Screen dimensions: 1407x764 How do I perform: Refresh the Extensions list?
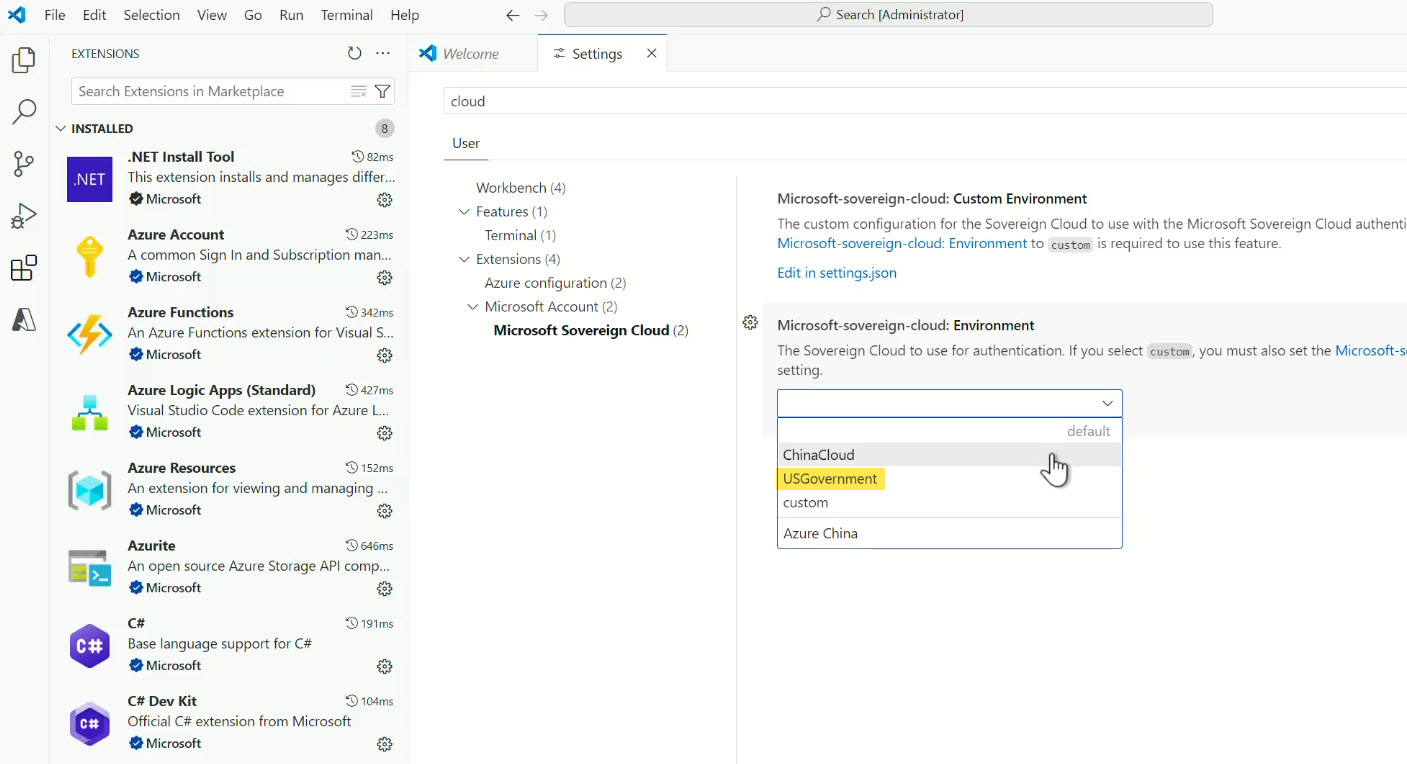(x=354, y=53)
